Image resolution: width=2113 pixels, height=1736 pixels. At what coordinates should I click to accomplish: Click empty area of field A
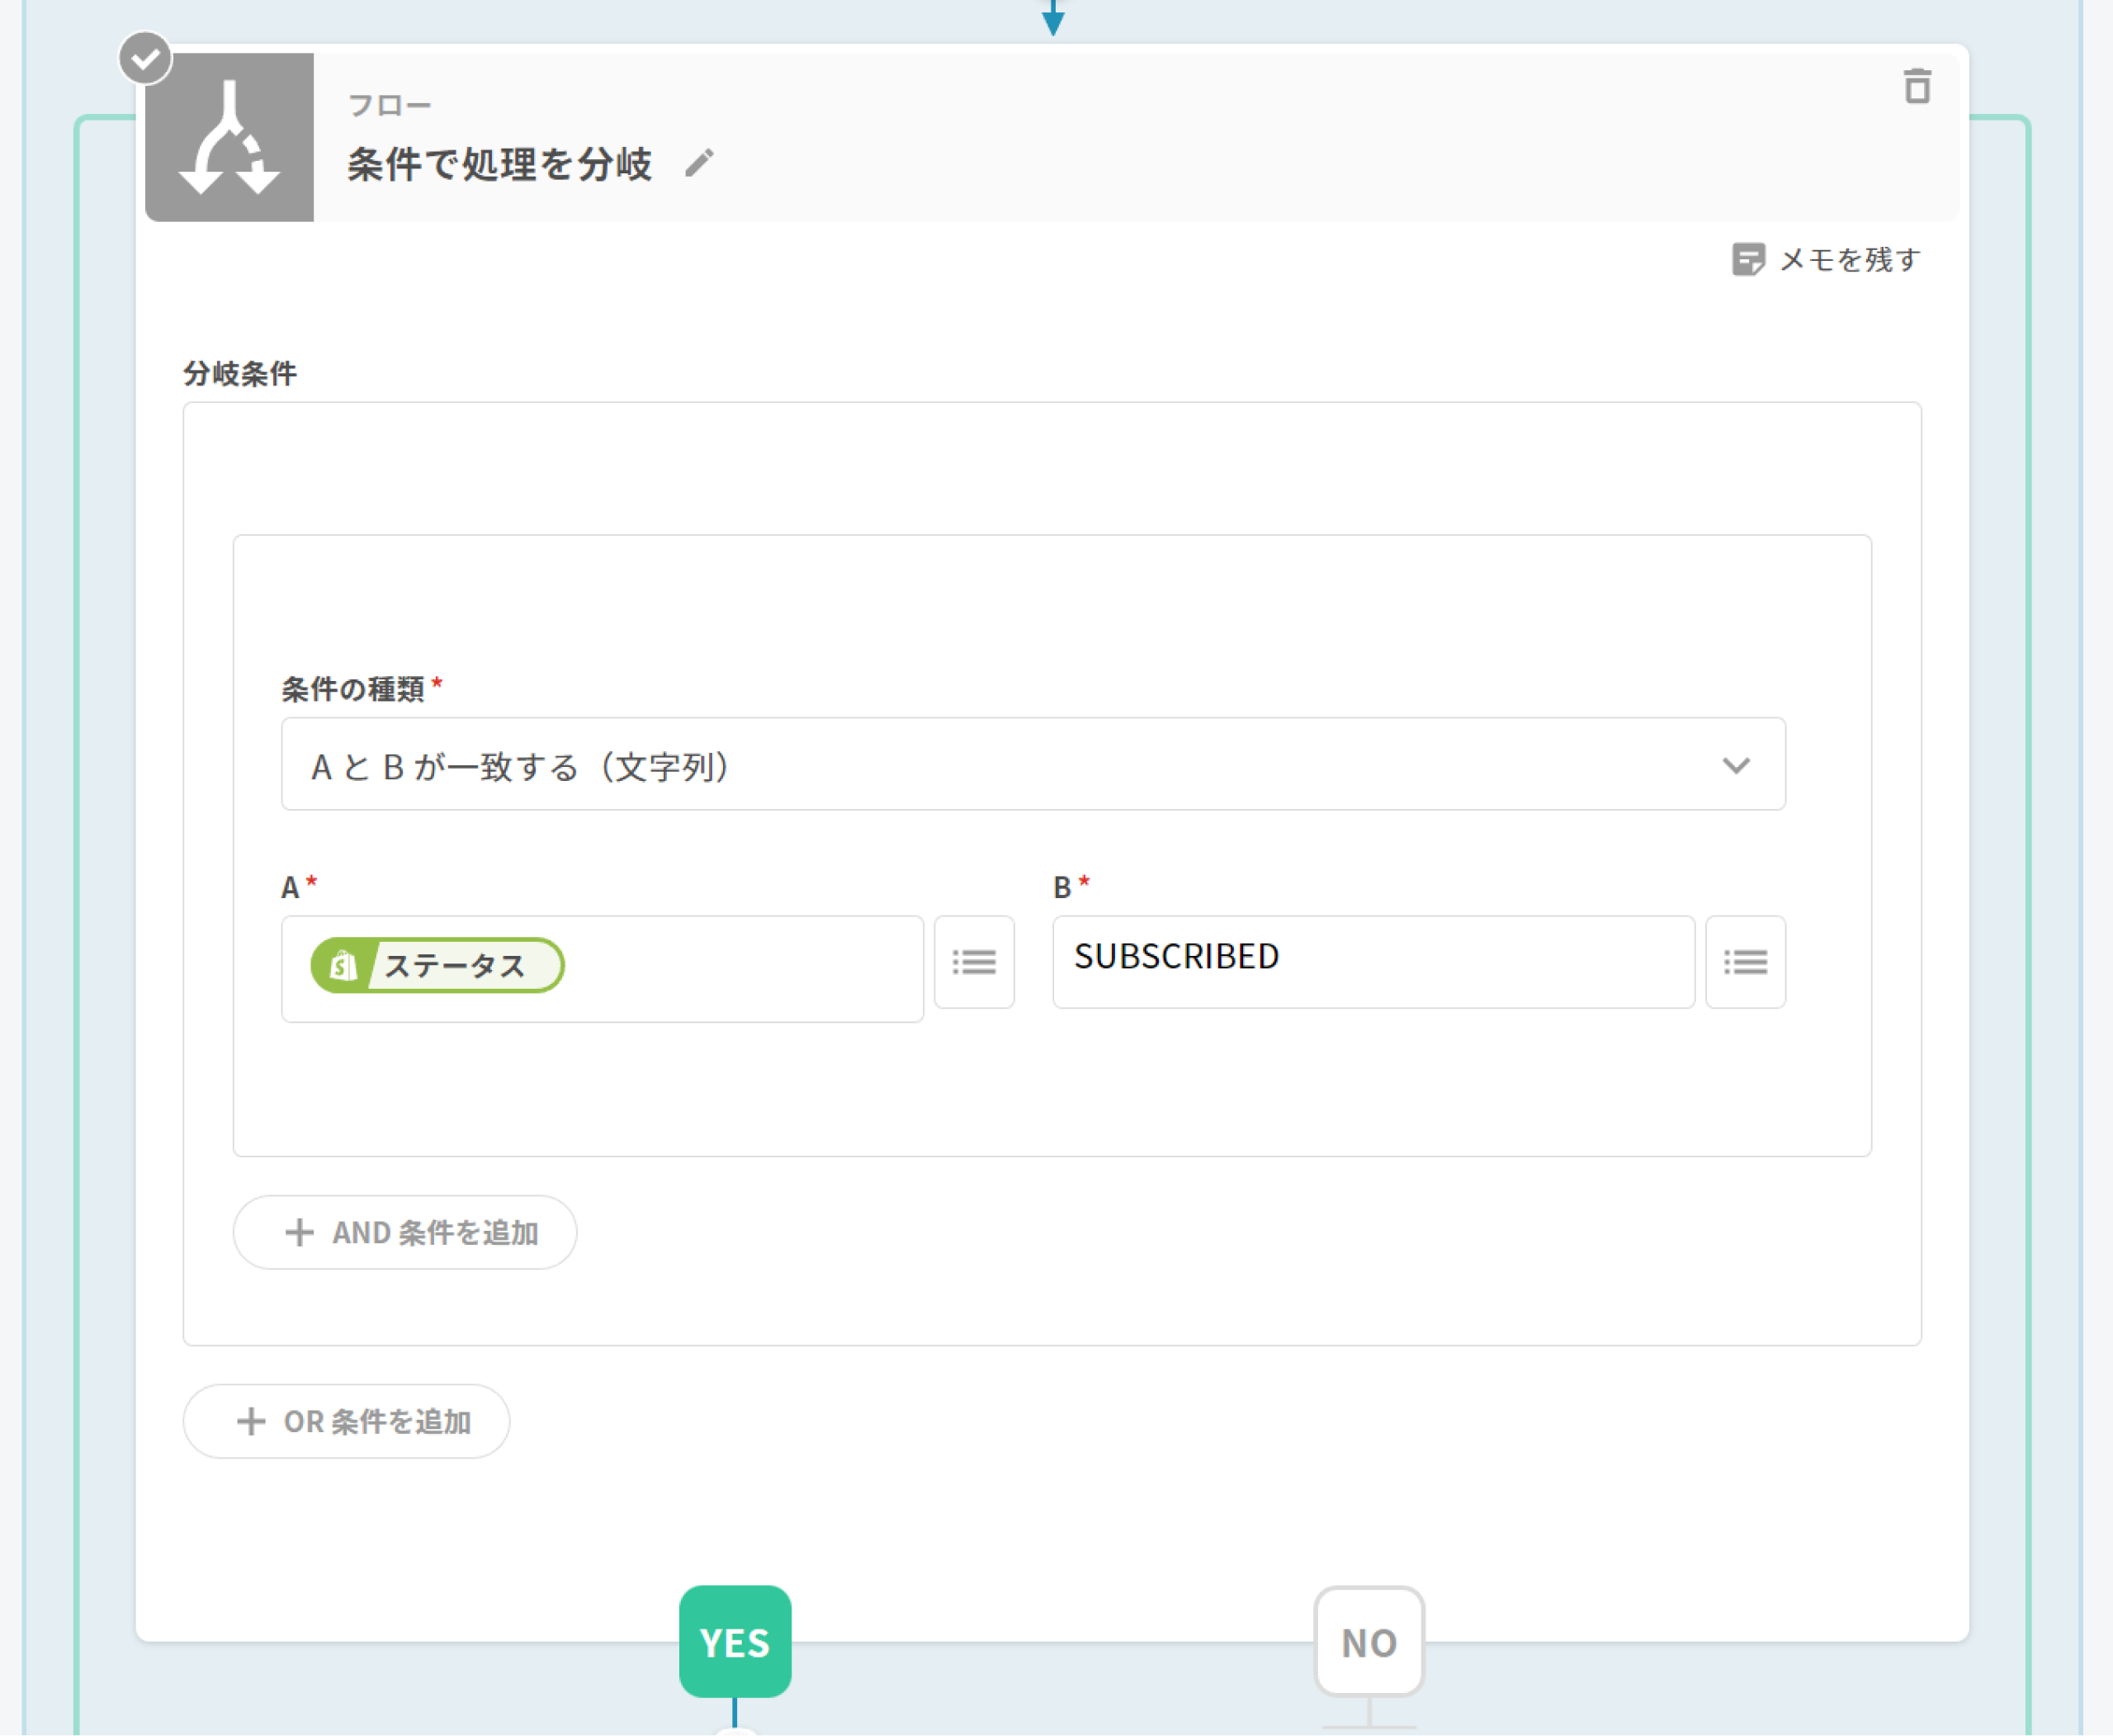point(750,968)
